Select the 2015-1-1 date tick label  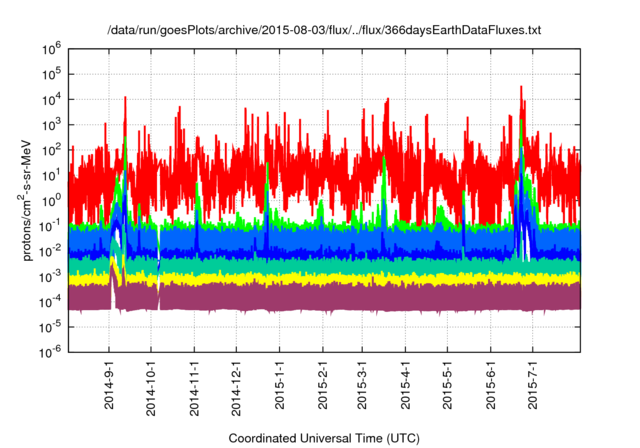point(280,385)
